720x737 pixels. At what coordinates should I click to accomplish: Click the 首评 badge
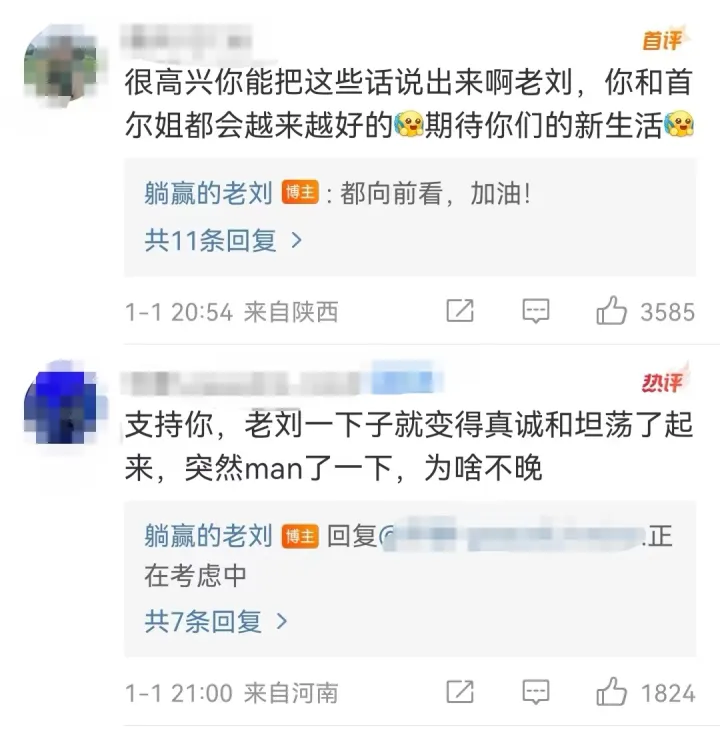pyautogui.click(x=665, y=39)
